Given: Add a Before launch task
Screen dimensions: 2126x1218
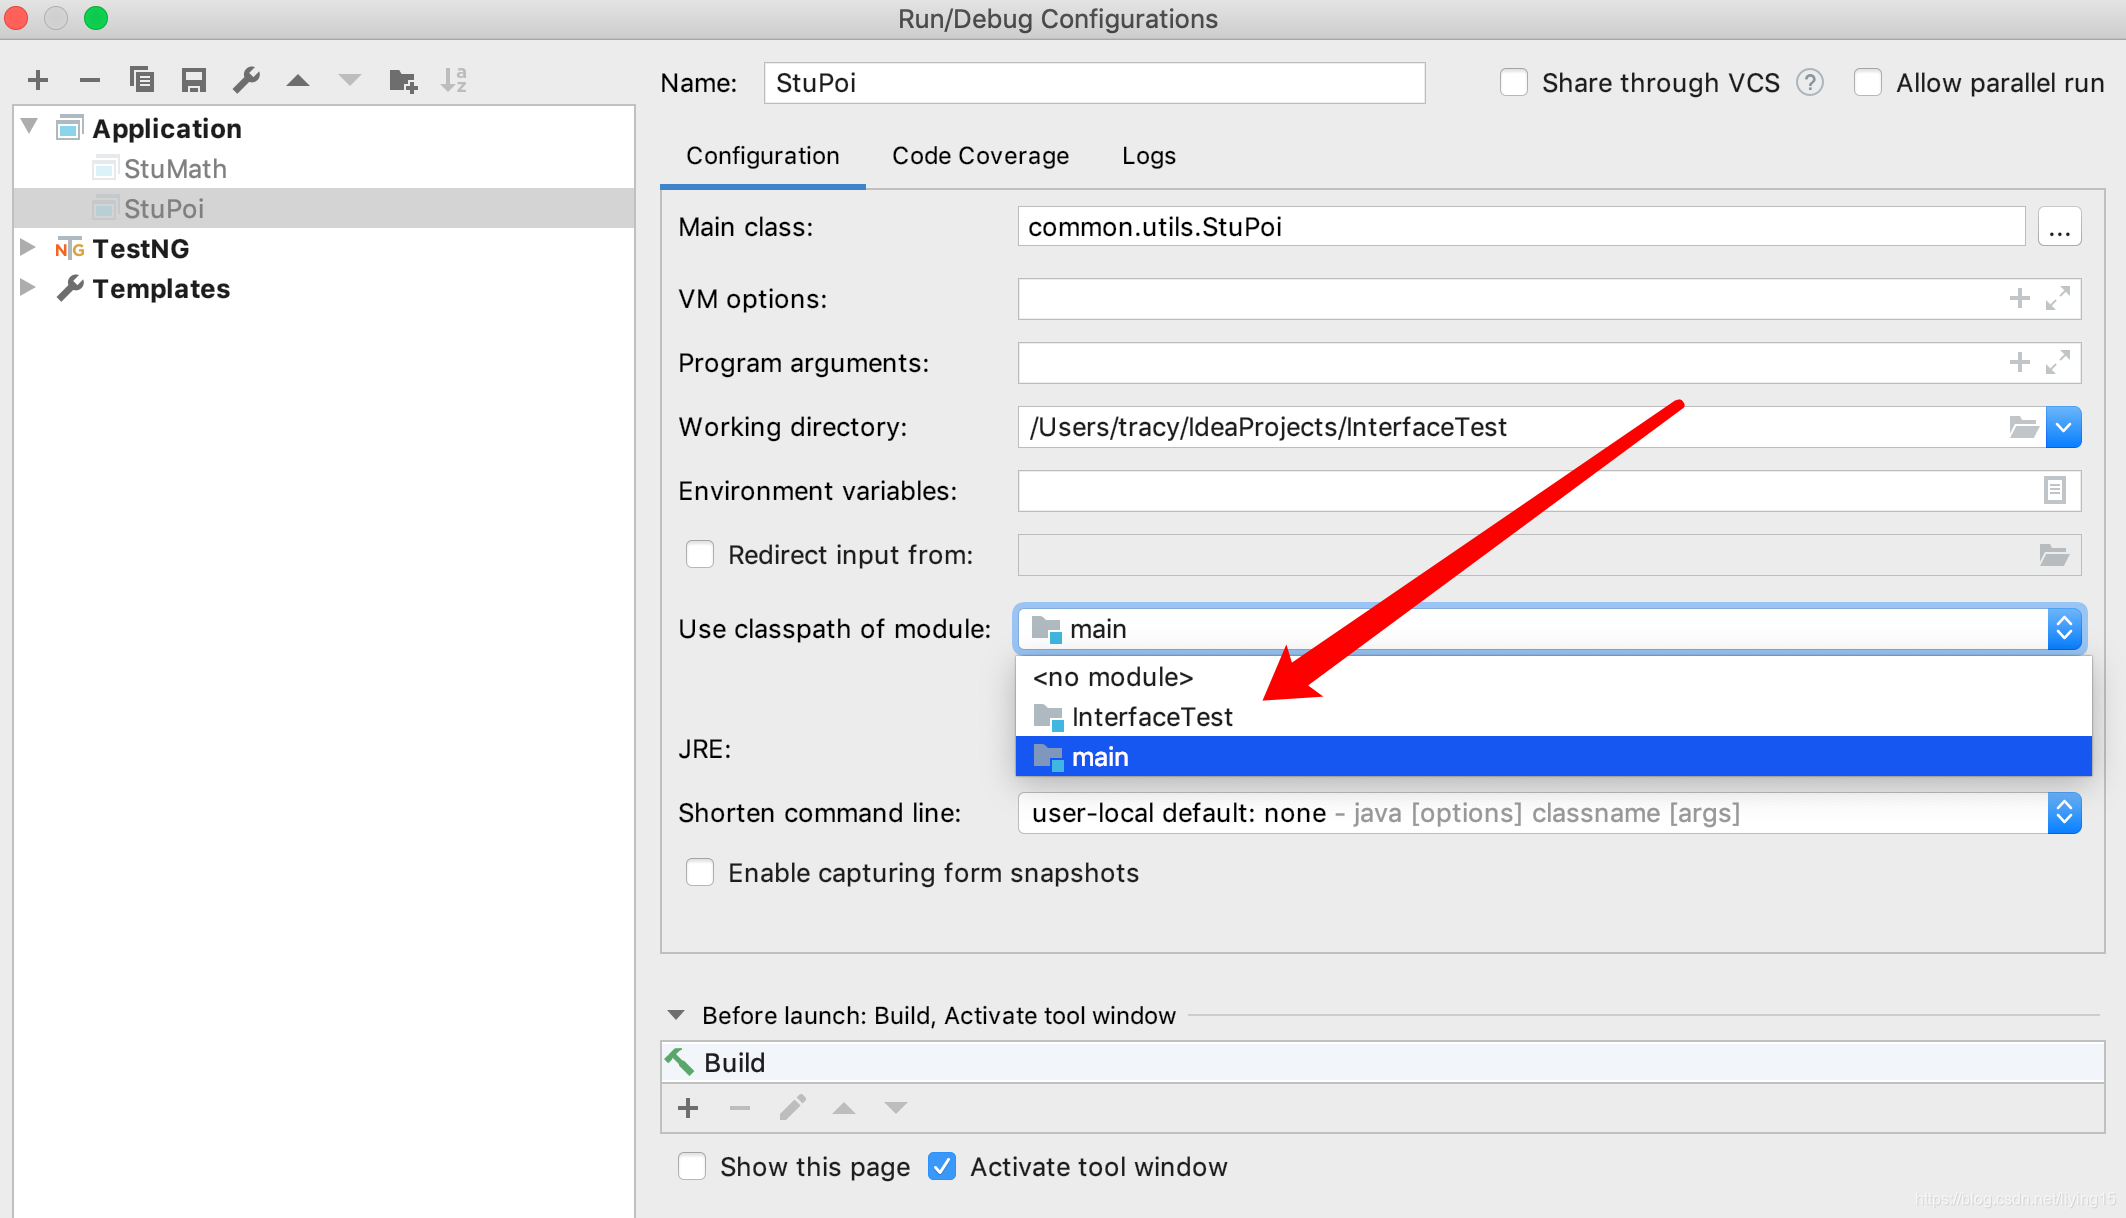Looking at the screenshot, I should point(688,1108).
